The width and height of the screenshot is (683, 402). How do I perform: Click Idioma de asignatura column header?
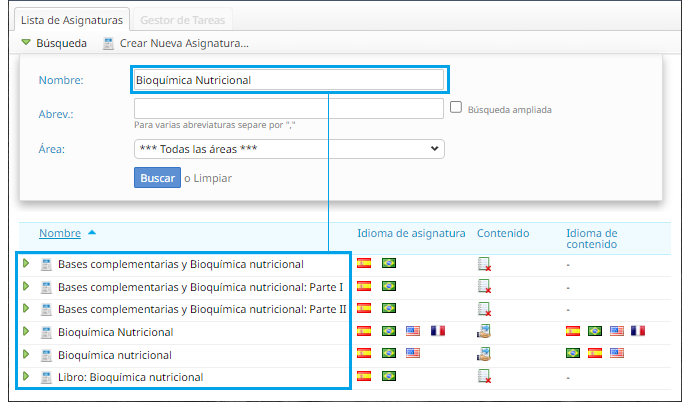point(411,233)
